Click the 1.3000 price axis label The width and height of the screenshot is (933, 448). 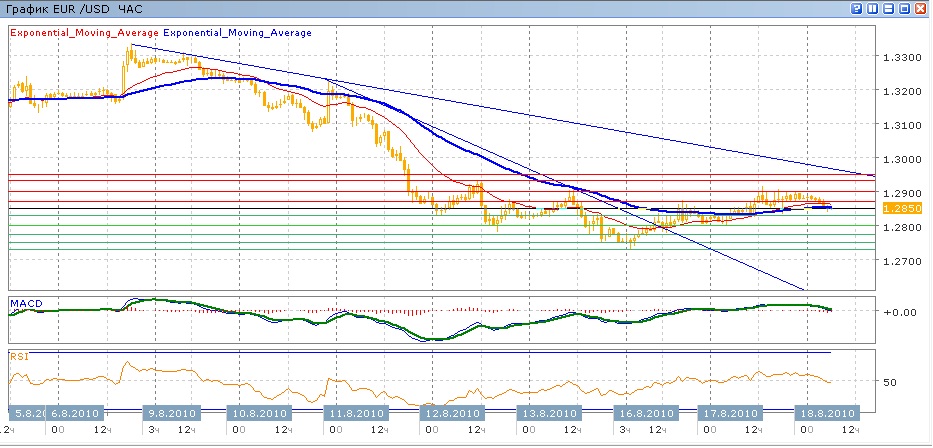(x=906, y=159)
